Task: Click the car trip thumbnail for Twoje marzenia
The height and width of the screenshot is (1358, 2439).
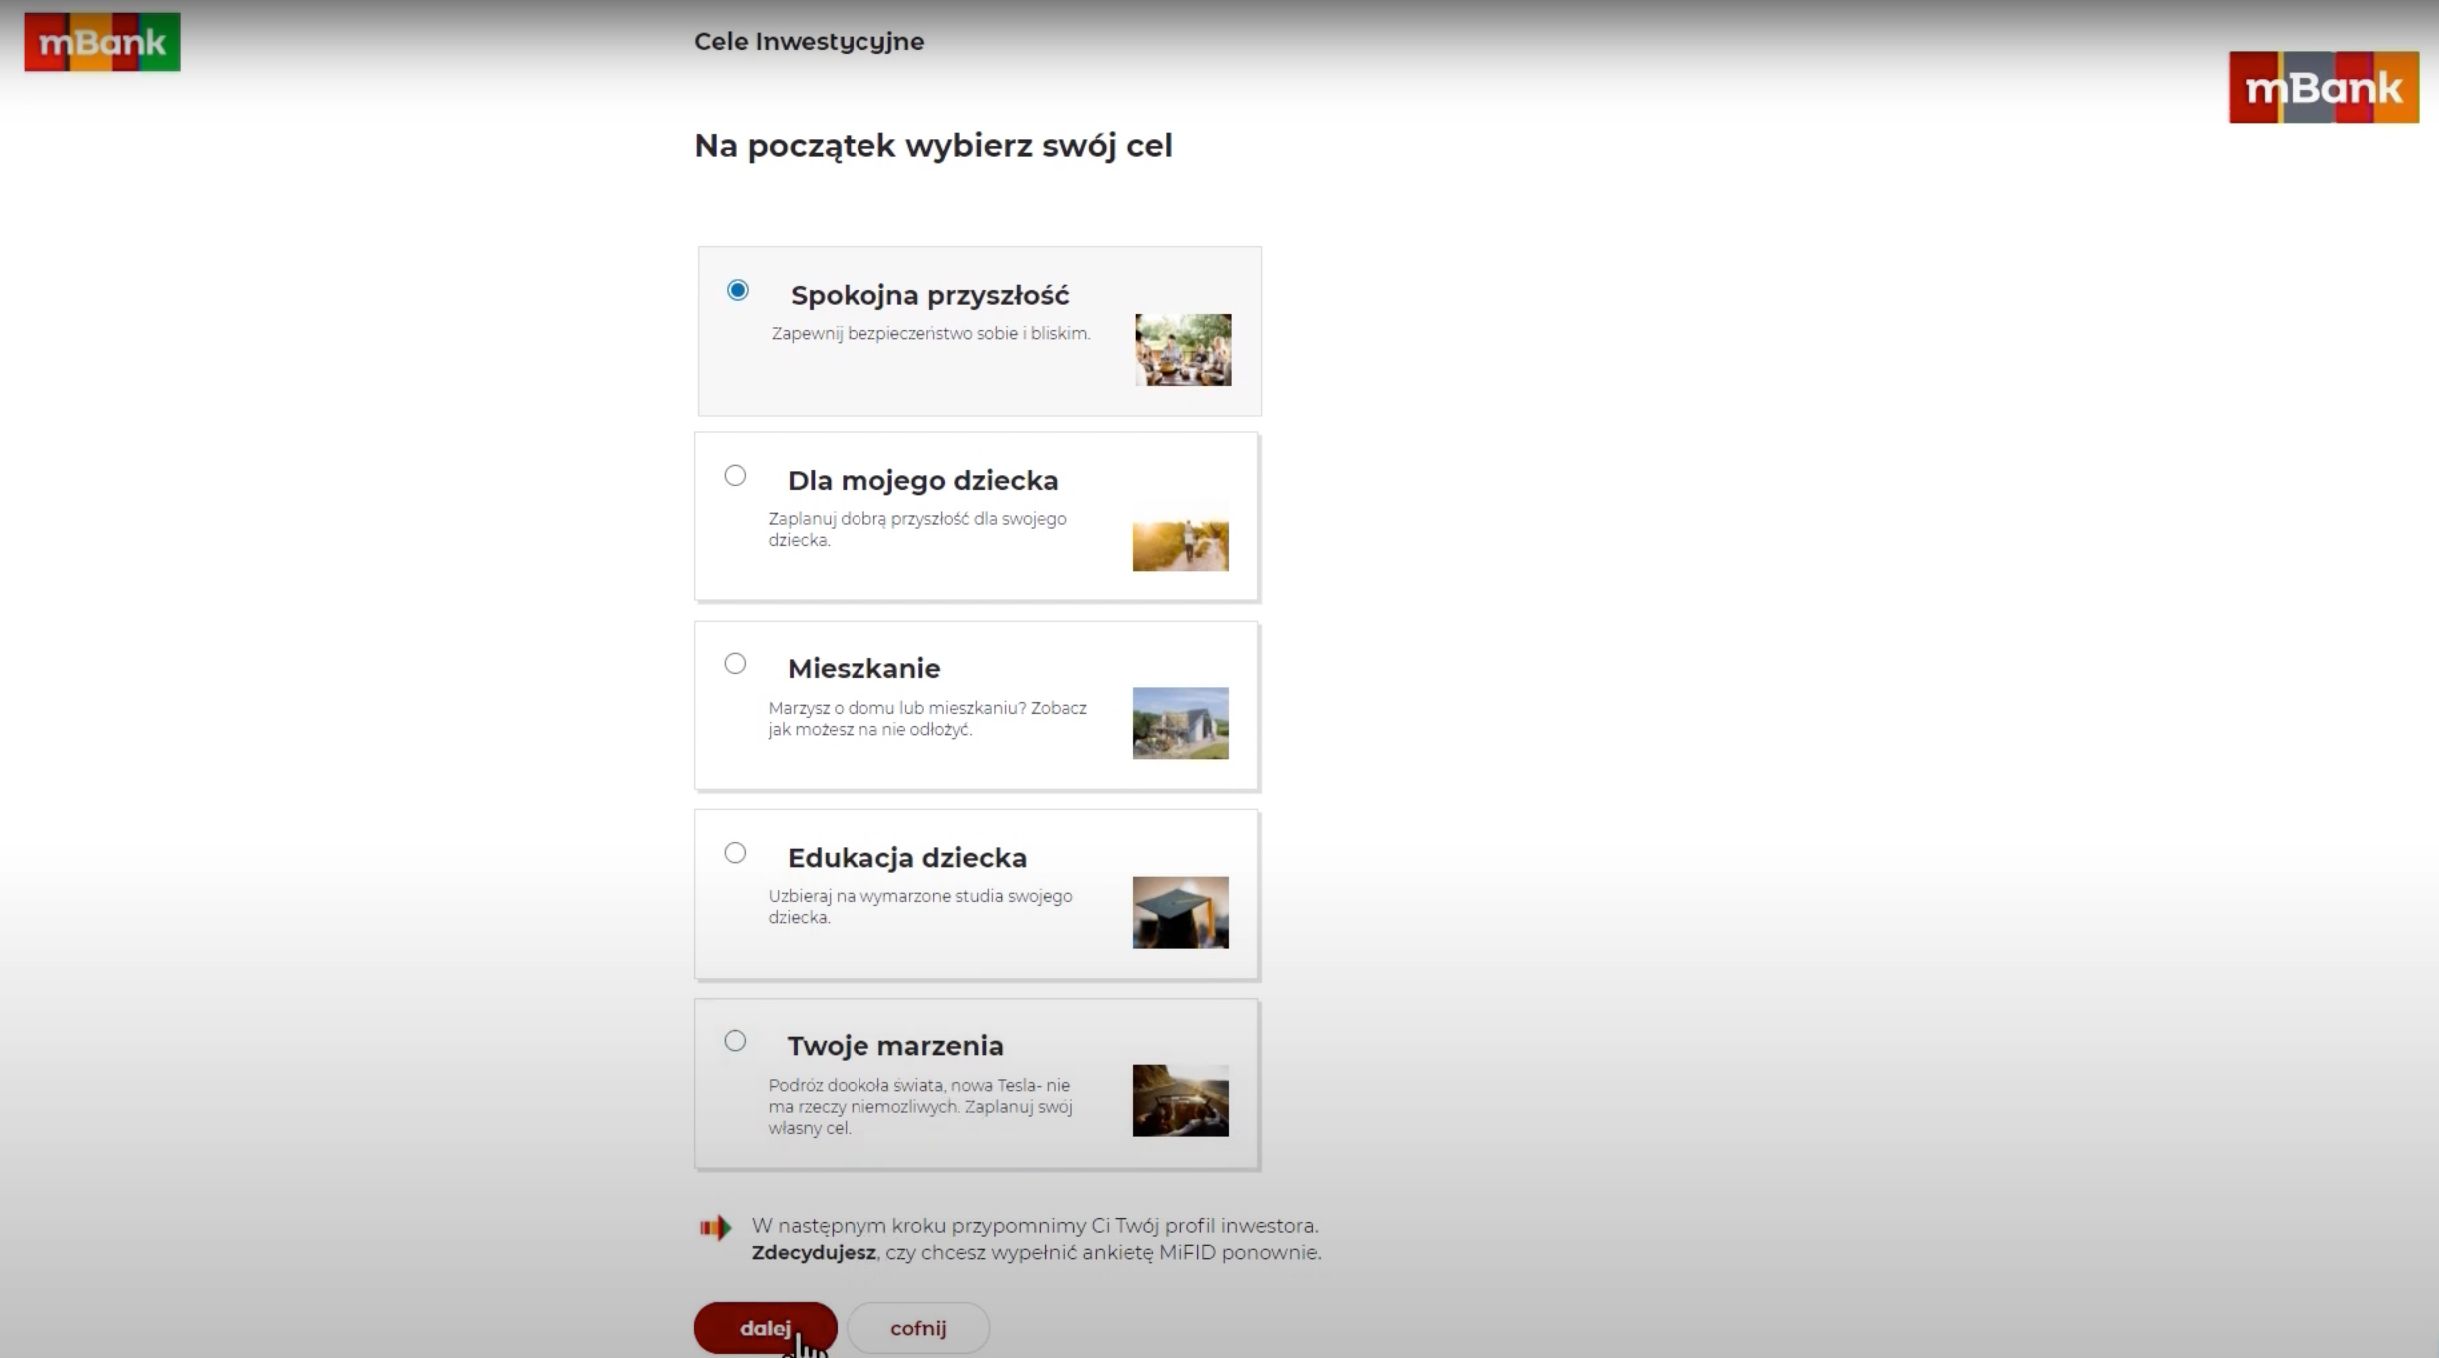Action: coord(1180,1100)
